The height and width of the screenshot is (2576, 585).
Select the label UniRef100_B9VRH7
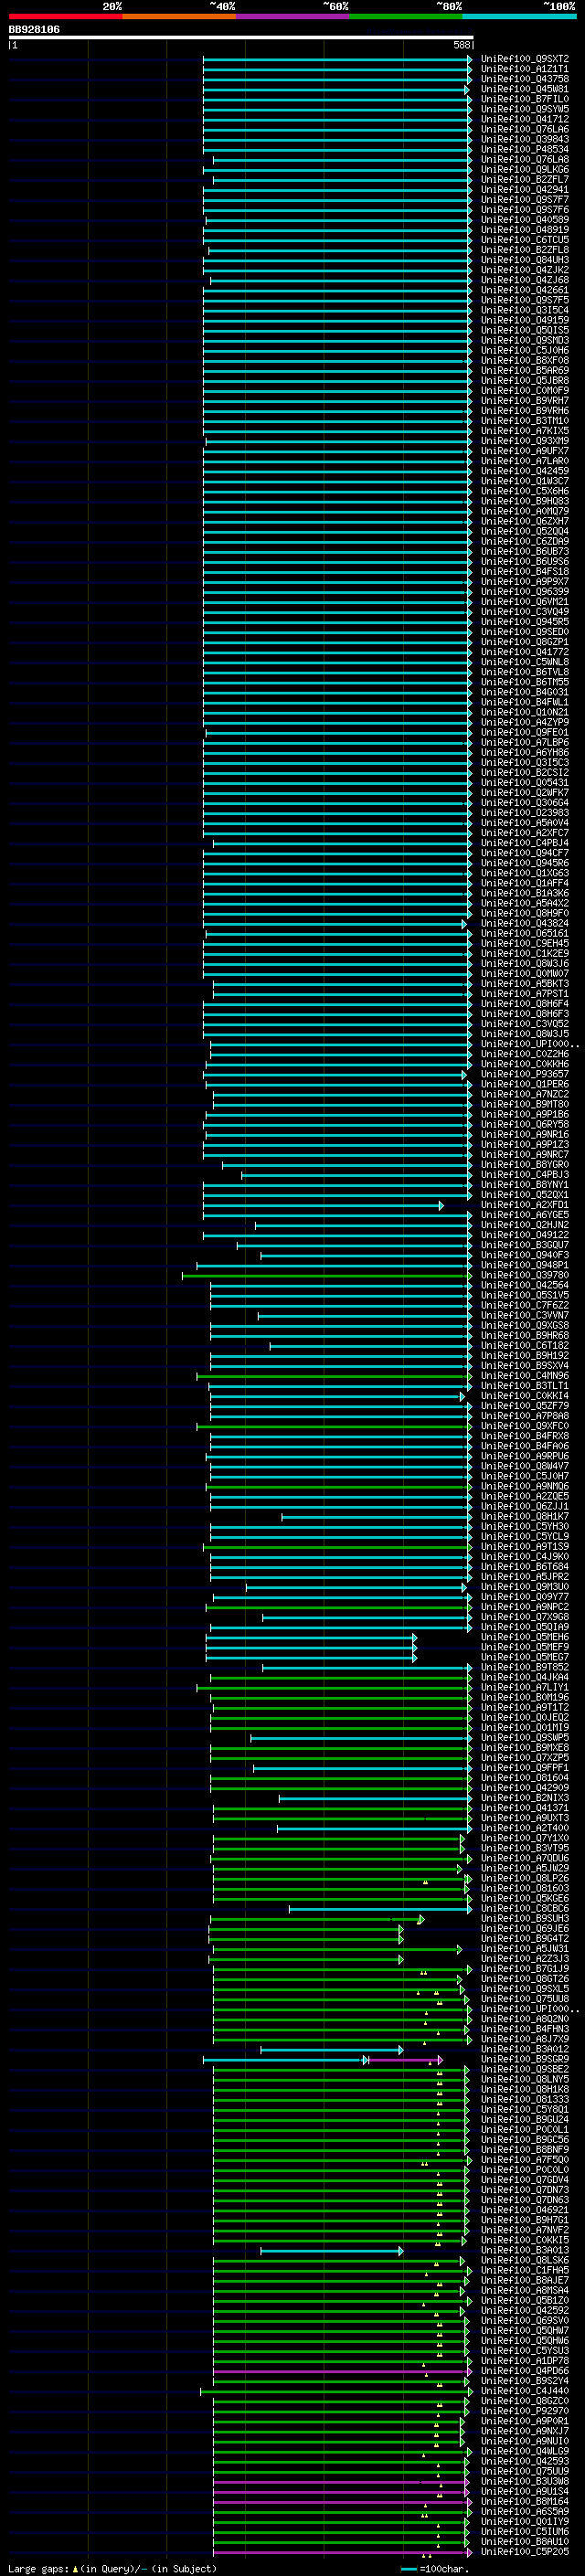pyautogui.click(x=525, y=400)
